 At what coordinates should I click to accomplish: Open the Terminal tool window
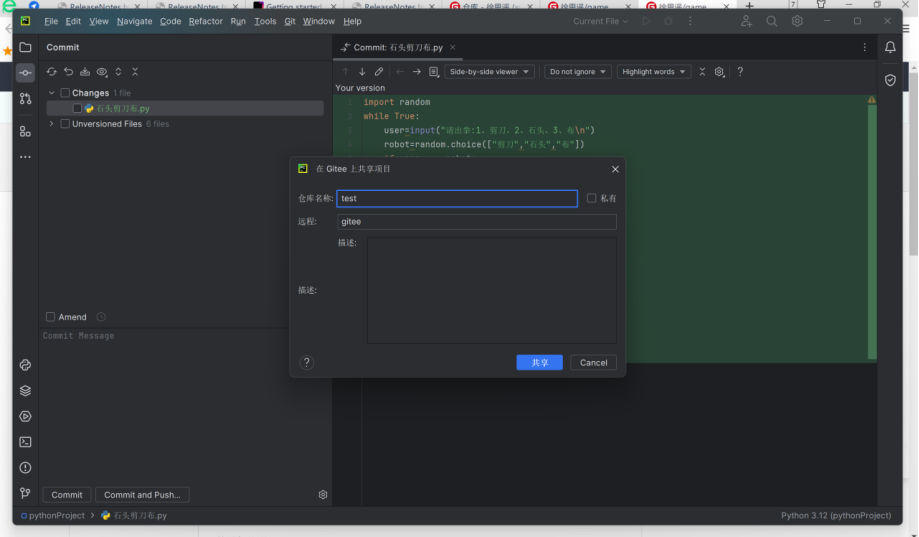click(25, 442)
